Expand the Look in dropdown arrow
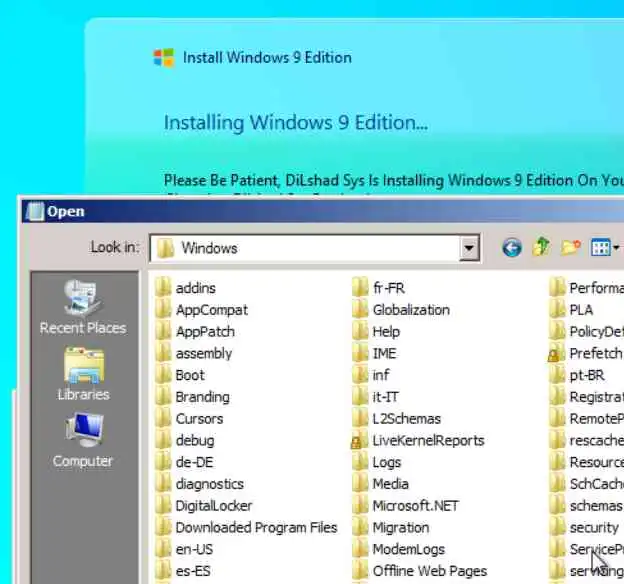Screen dimensions: 624x584 pos(469,248)
